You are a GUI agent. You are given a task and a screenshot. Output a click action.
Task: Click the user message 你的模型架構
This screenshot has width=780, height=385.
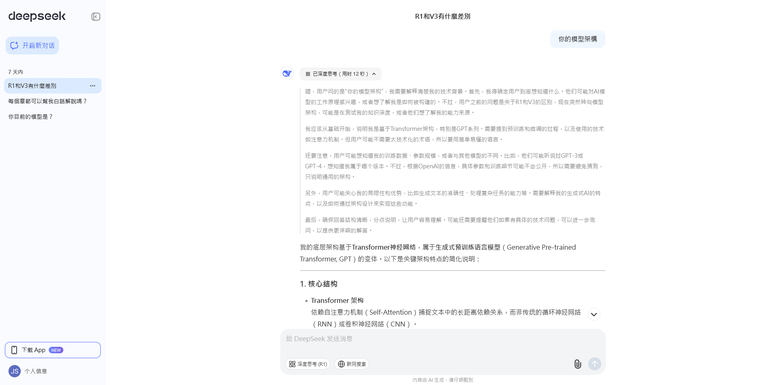(578, 39)
